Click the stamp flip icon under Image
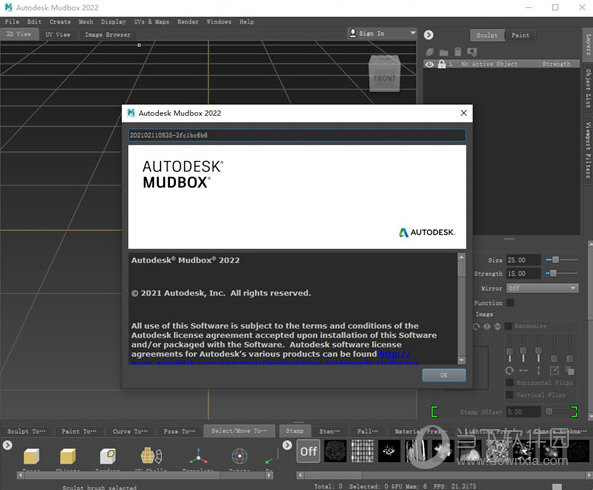The height and width of the screenshot is (490, 593). pyautogui.click(x=487, y=326)
